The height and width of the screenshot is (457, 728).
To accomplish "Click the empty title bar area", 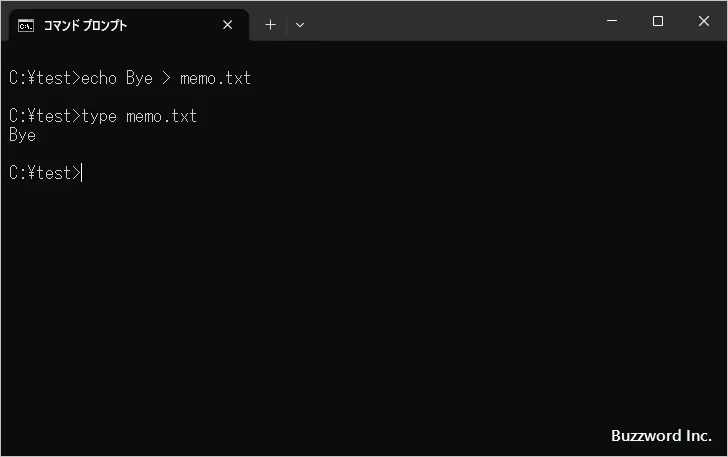I will pyautogui.click(x=450, y=22).
